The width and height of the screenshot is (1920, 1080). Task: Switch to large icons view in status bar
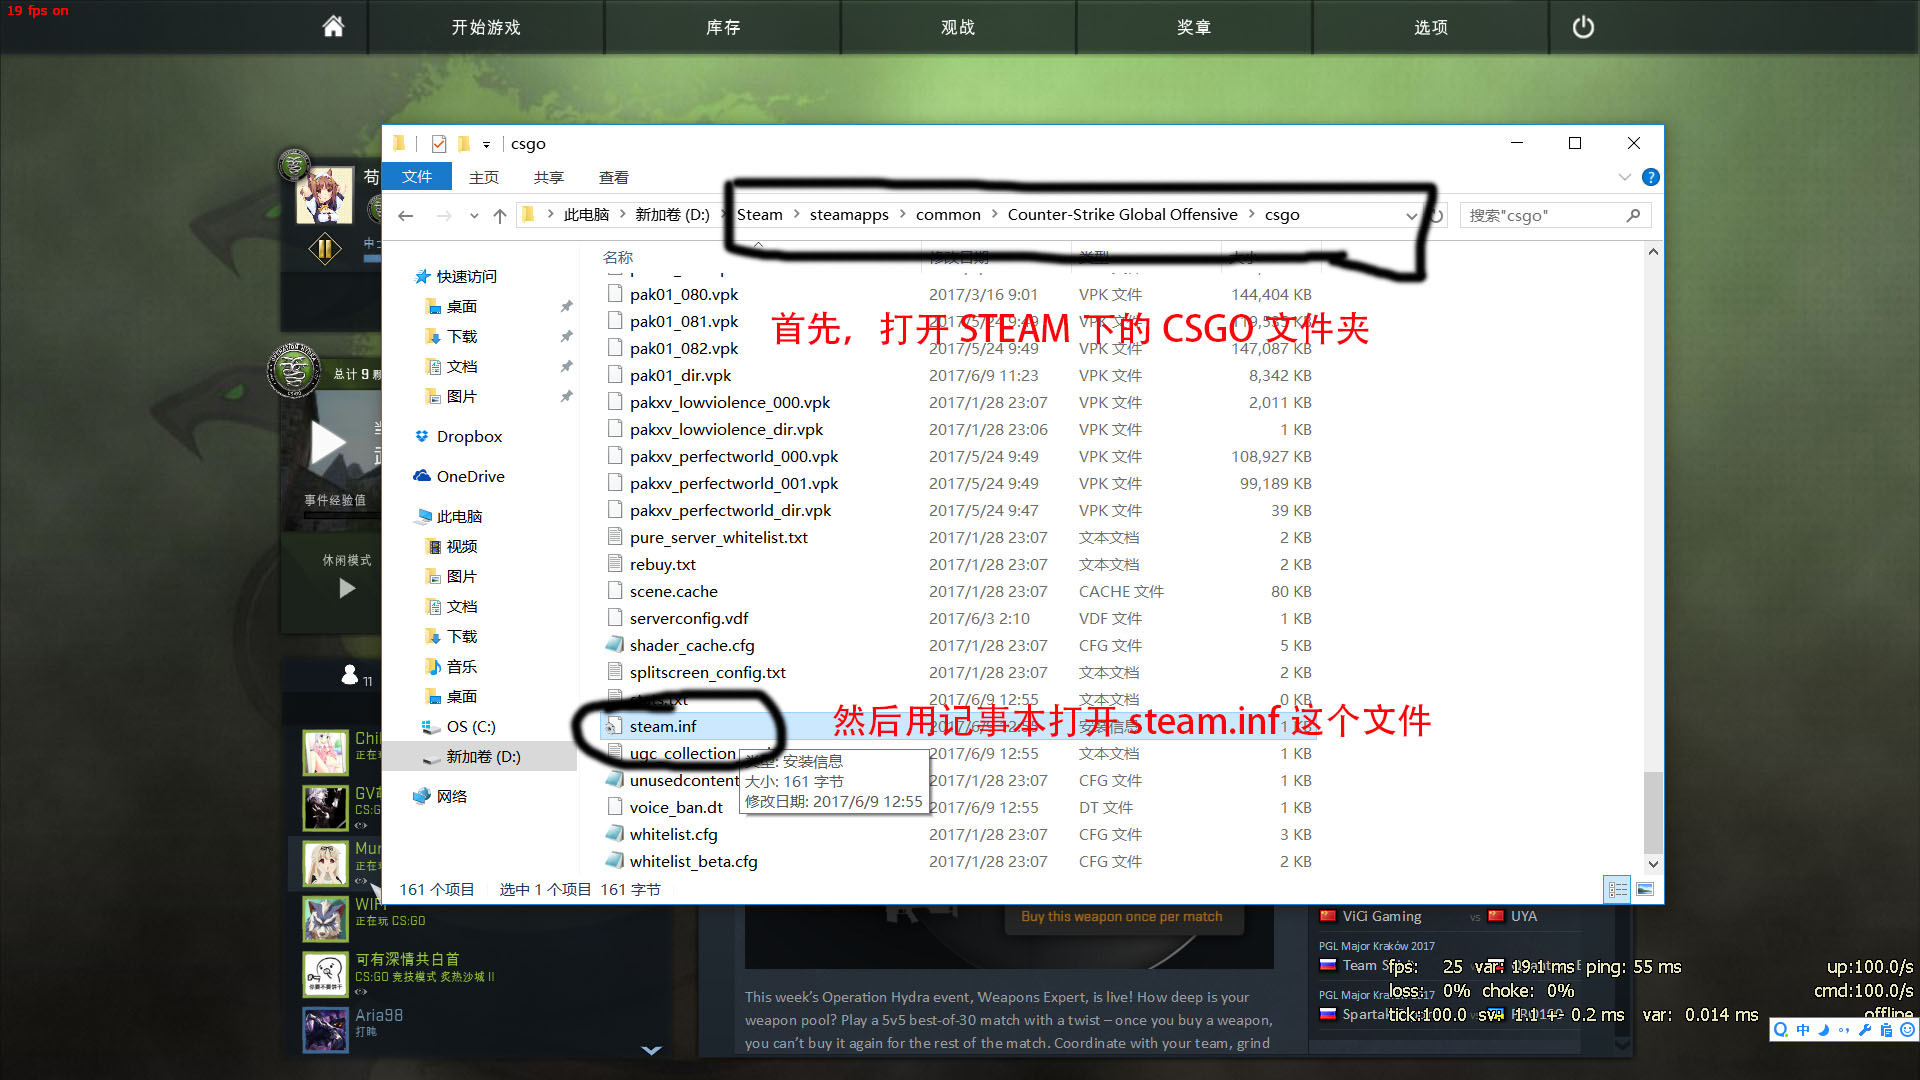point(1645,889)
